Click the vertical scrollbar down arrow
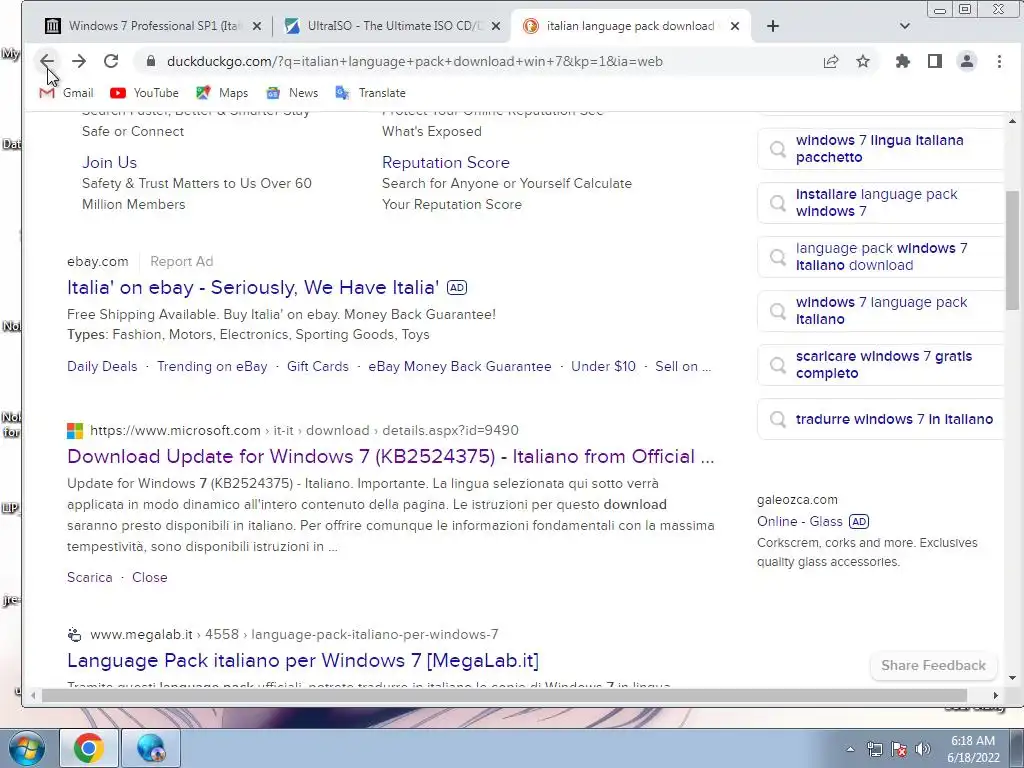The height and width of the screenshot is (768, 1024). point(1012,678)
